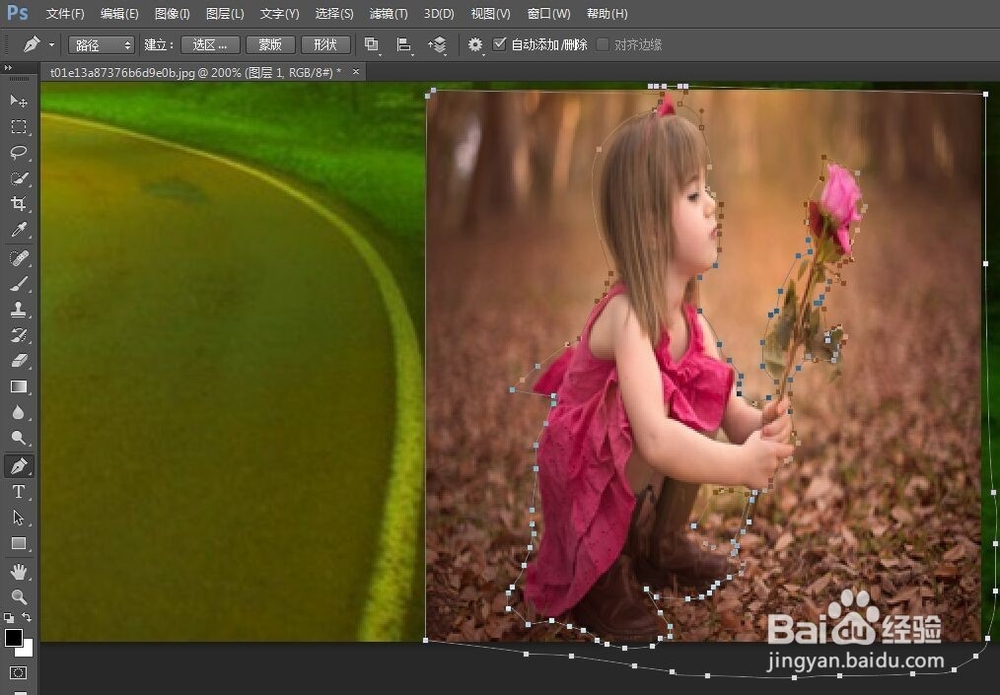
Task: Select the Spot Healing Brush tool
Action: pyautogui.click(x=18, y=258)
